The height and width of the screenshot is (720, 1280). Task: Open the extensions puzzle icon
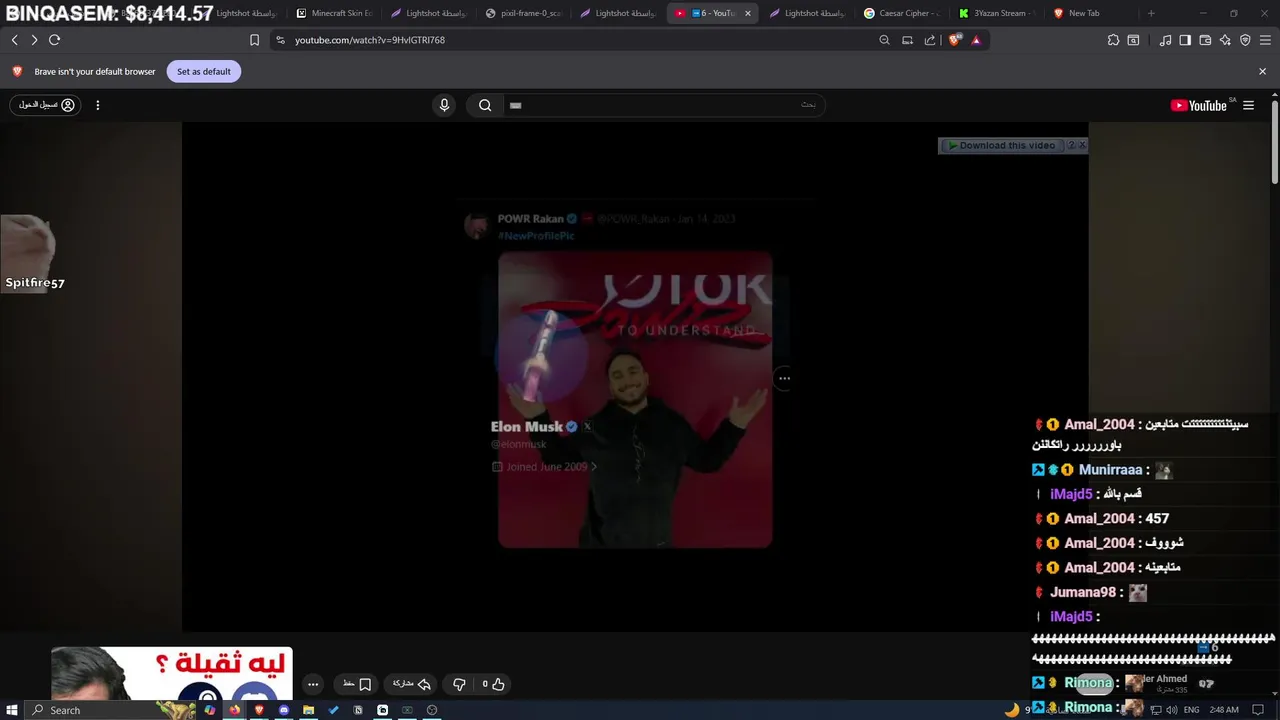coord(1113,40)
